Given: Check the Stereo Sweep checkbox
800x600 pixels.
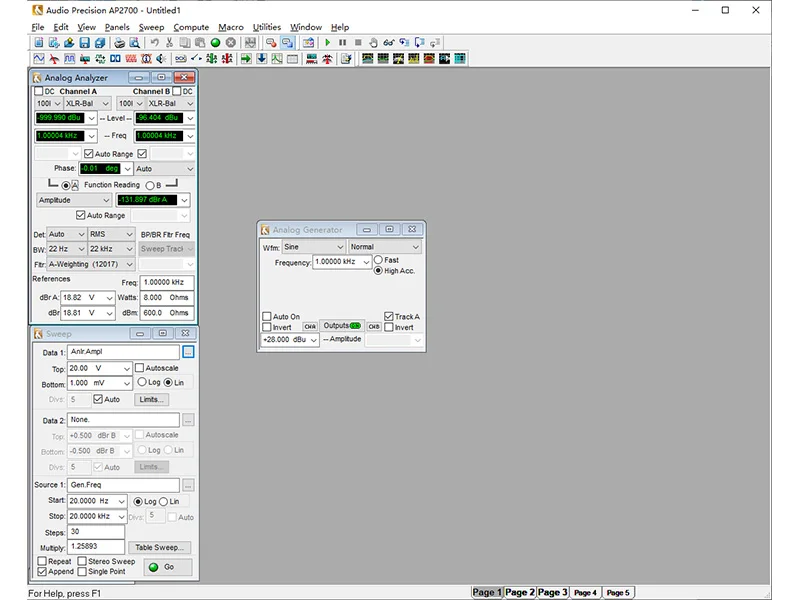Looking at the screenshot, I should [82, 561].
